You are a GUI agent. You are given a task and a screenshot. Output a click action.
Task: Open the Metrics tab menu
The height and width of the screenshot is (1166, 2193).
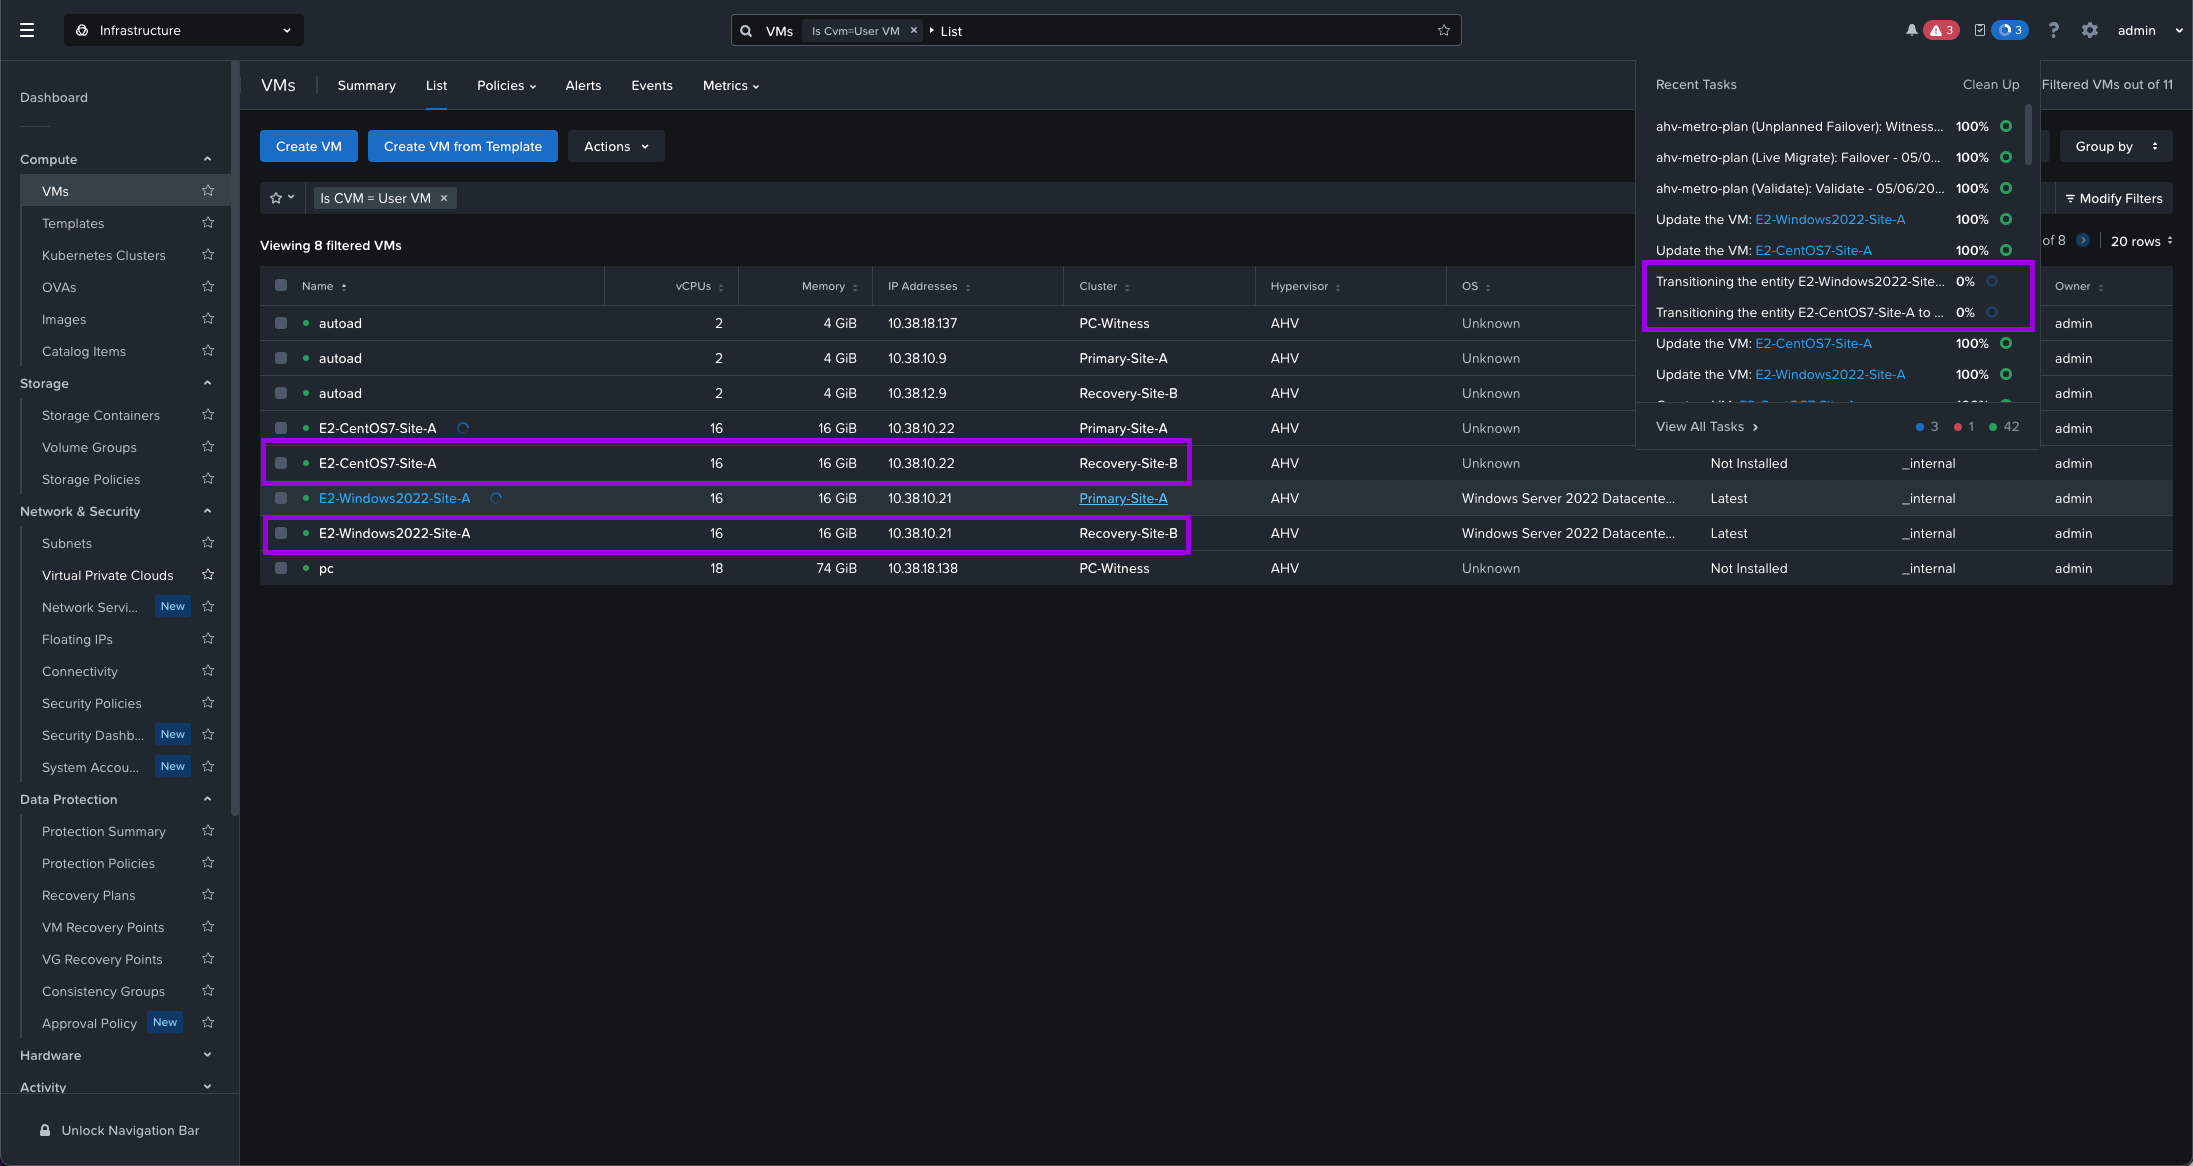coord(731,86)
